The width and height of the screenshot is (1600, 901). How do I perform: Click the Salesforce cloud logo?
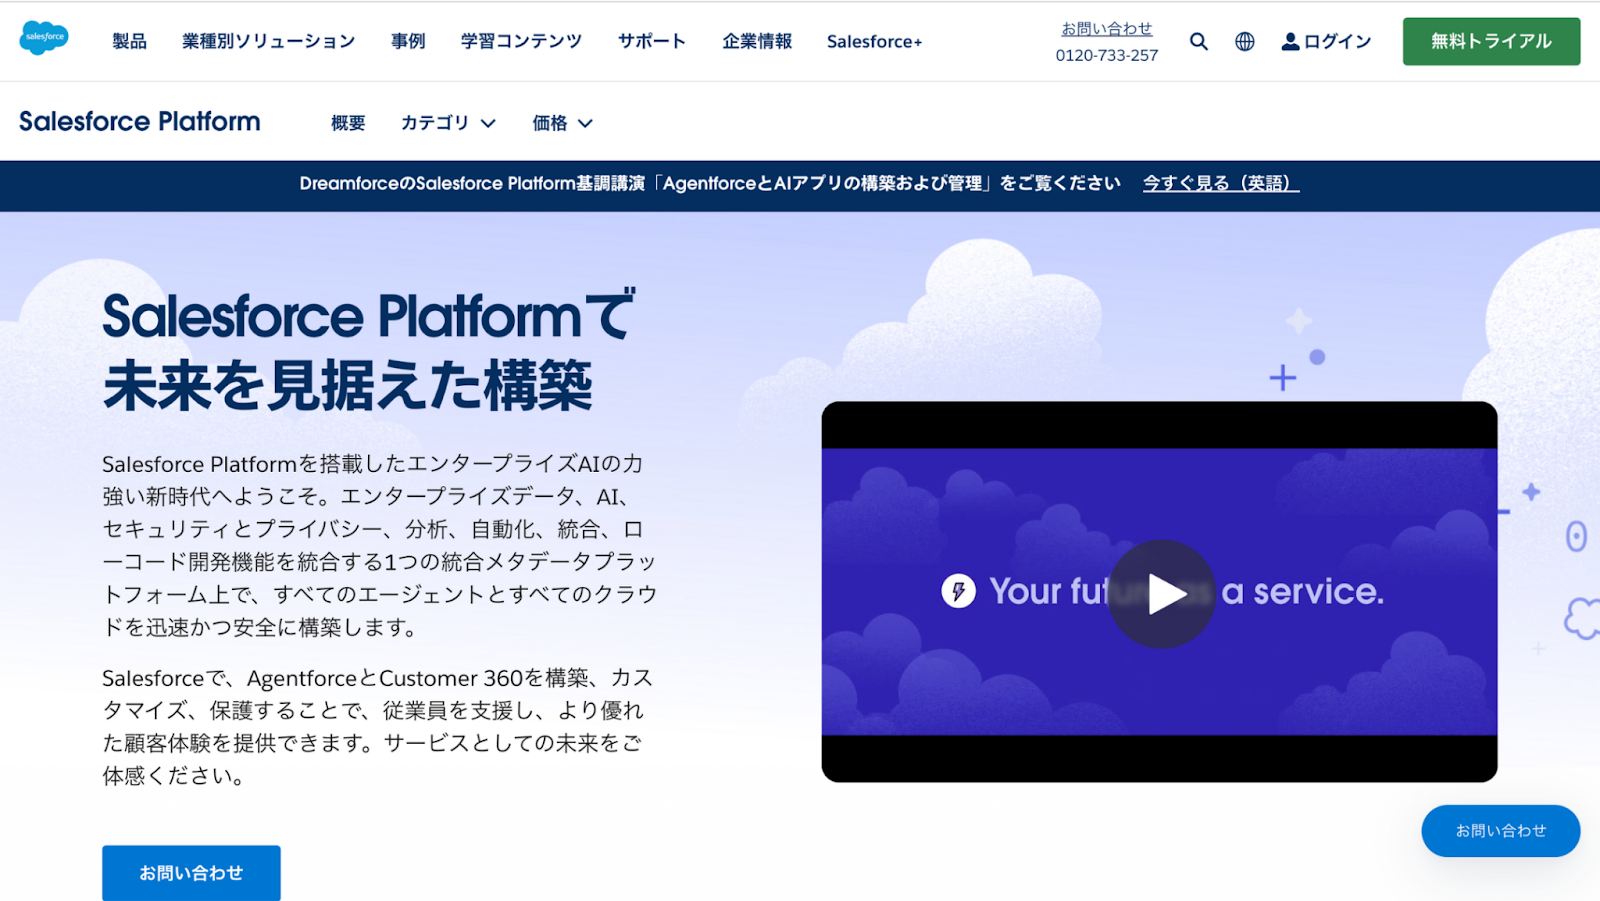44,38
